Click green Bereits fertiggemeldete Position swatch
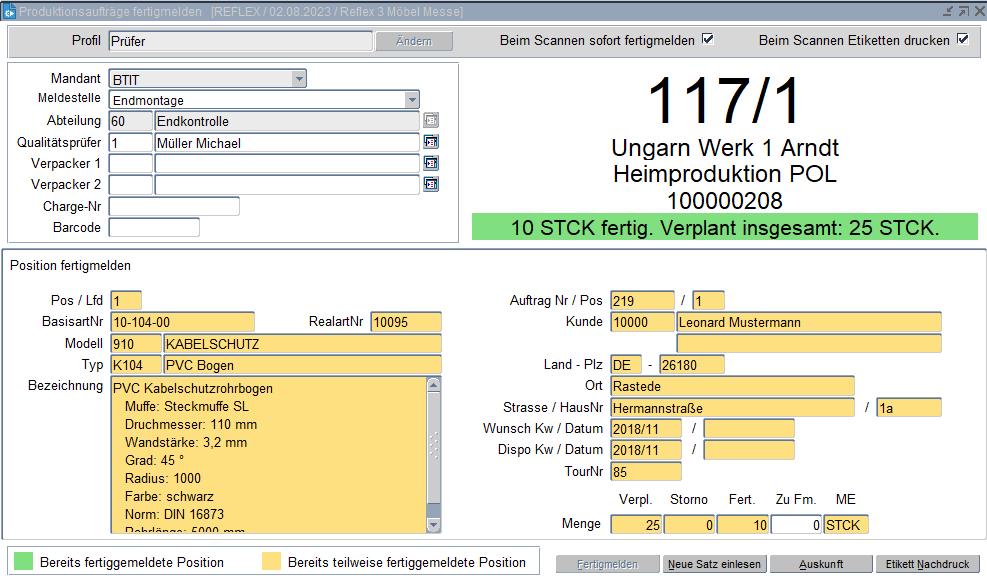Image resolution: width=987 pixels, height=581 pixels. [x=23, y=562]
